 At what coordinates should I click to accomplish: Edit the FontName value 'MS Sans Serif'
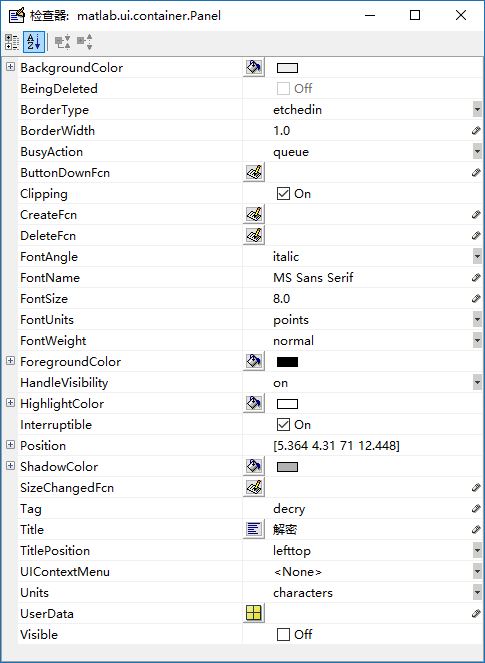click(313, 277)
